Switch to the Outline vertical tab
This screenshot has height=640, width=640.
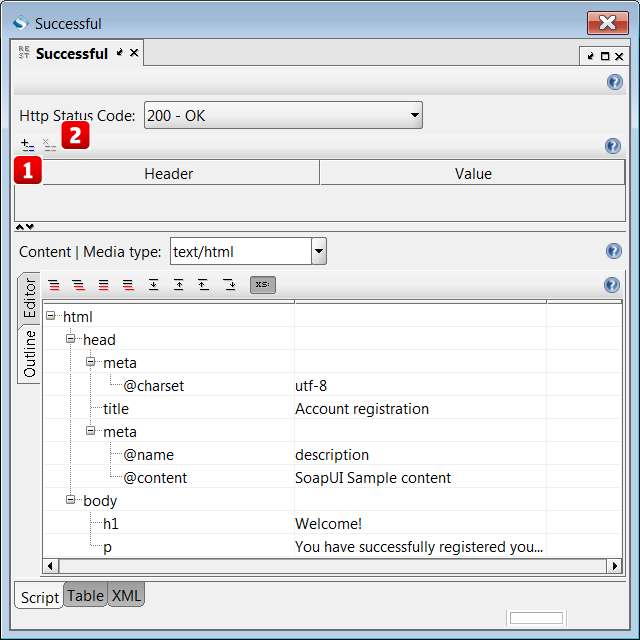click(x=29, y=354)
